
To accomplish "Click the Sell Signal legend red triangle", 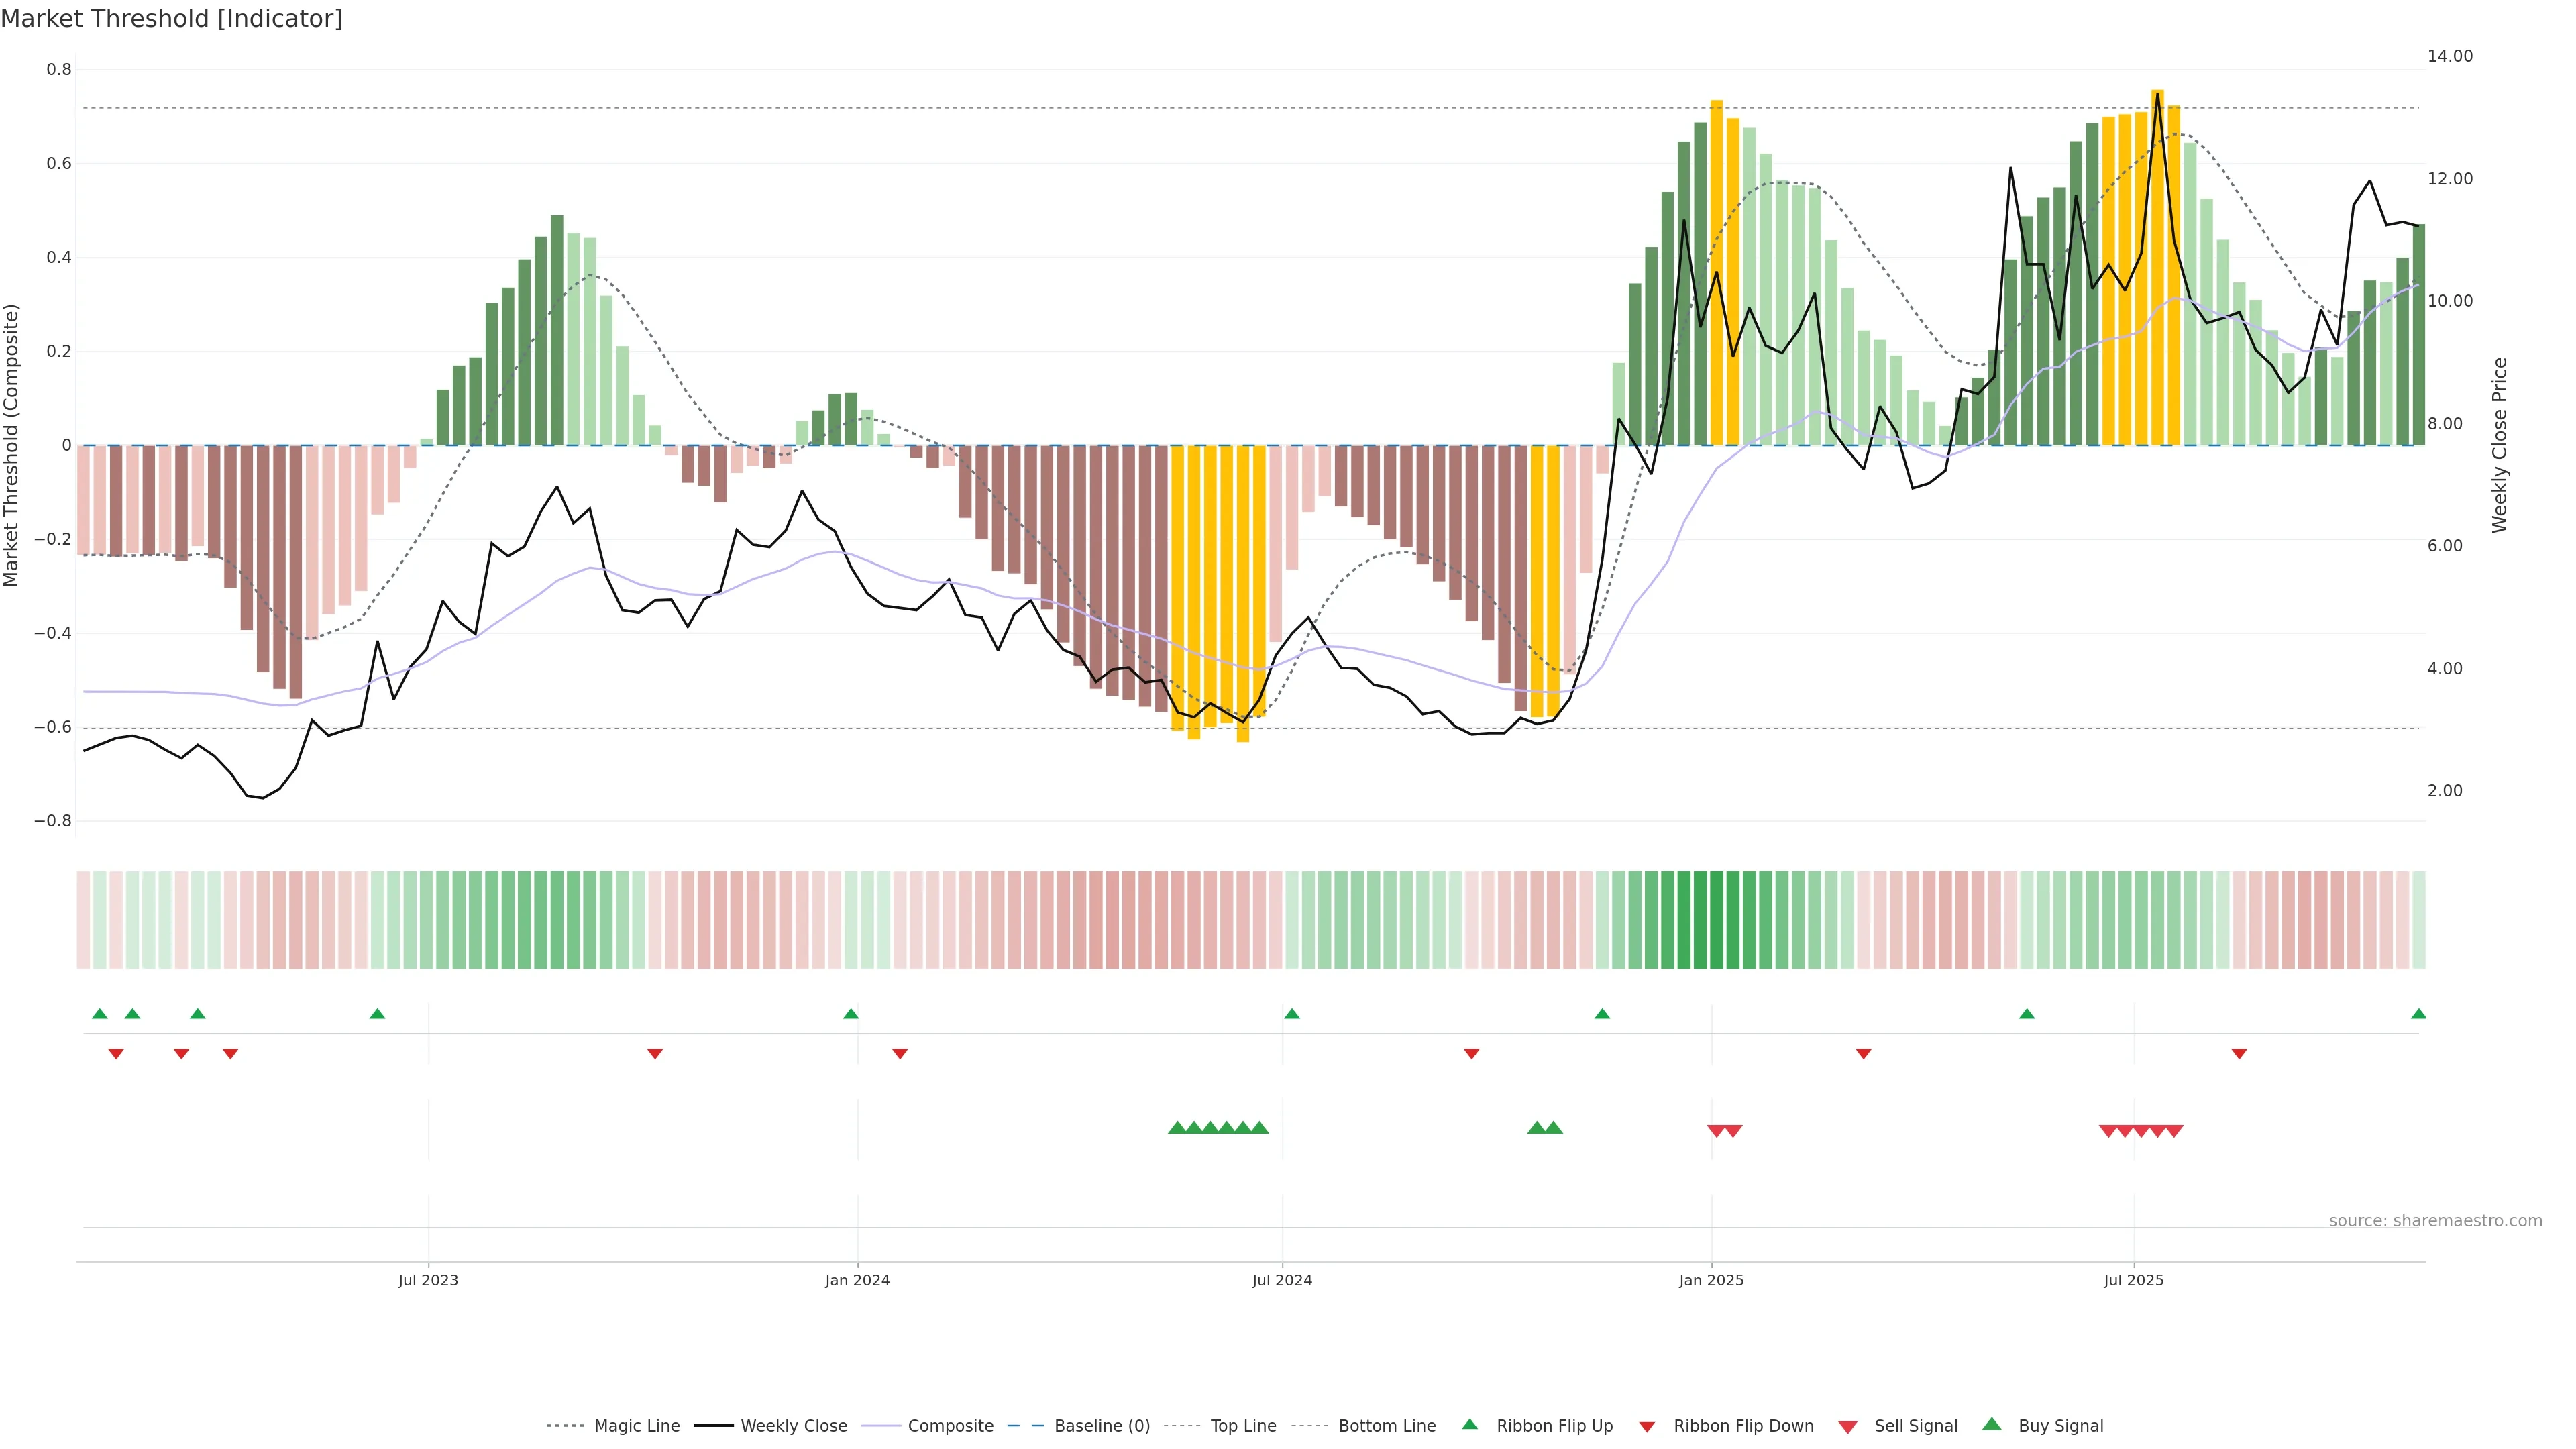I will click(x=1848, y=1426).
